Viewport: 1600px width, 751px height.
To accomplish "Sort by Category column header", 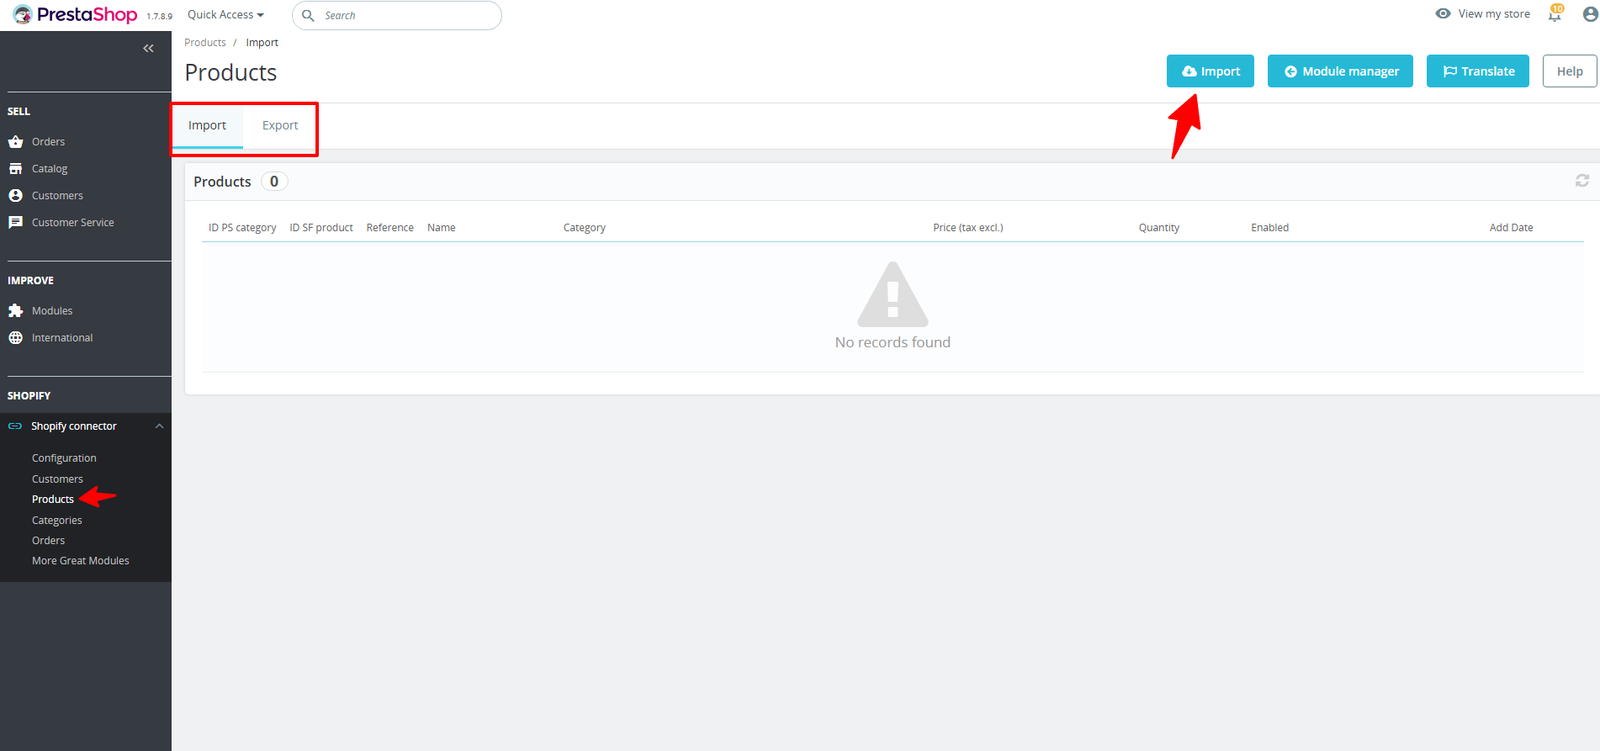I will tap(584, 228).
